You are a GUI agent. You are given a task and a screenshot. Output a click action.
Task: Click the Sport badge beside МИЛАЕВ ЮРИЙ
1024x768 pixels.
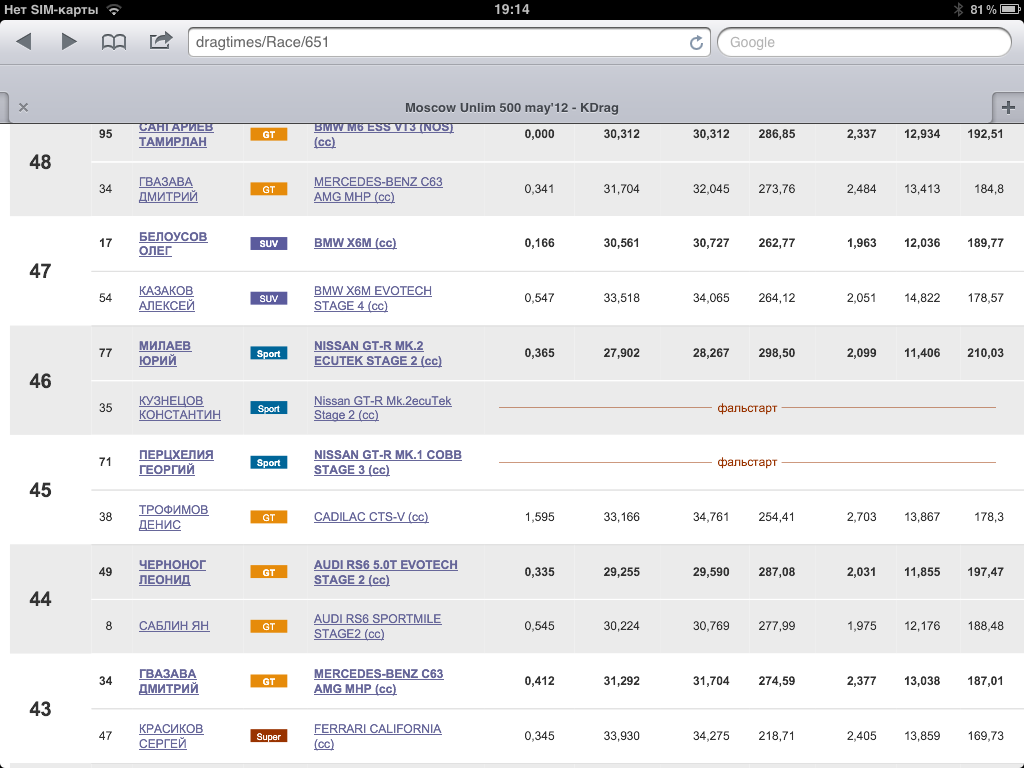click(x=268, y=353)
